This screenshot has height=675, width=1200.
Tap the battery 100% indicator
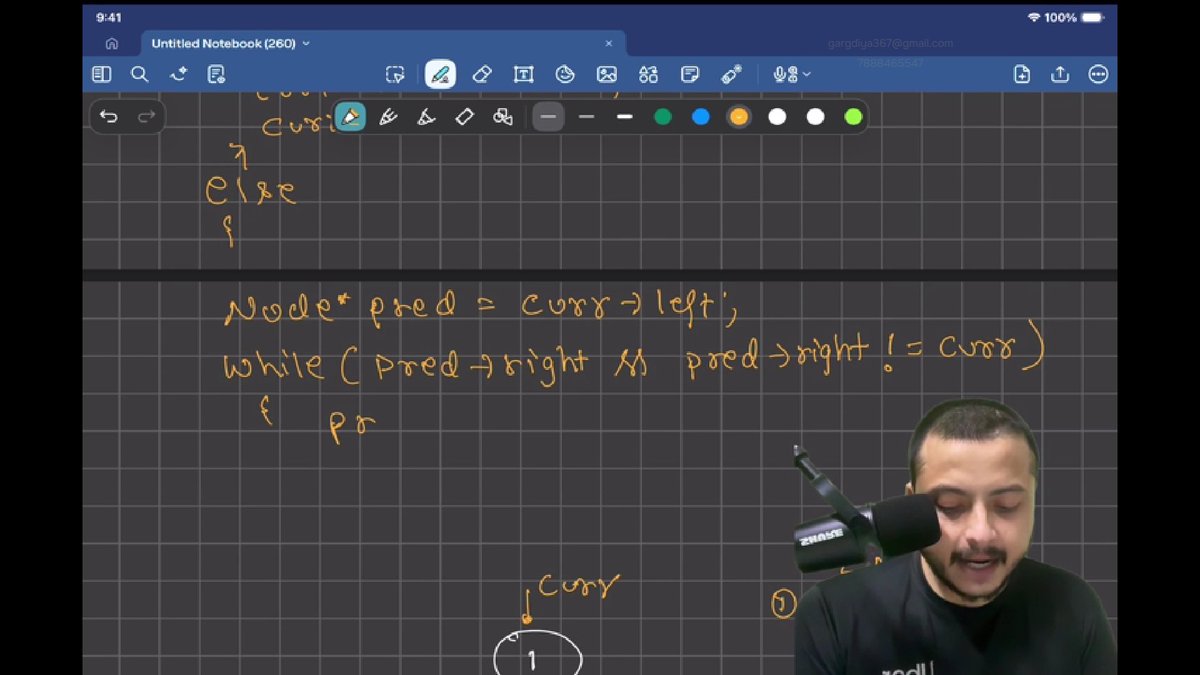point(1074,18)
